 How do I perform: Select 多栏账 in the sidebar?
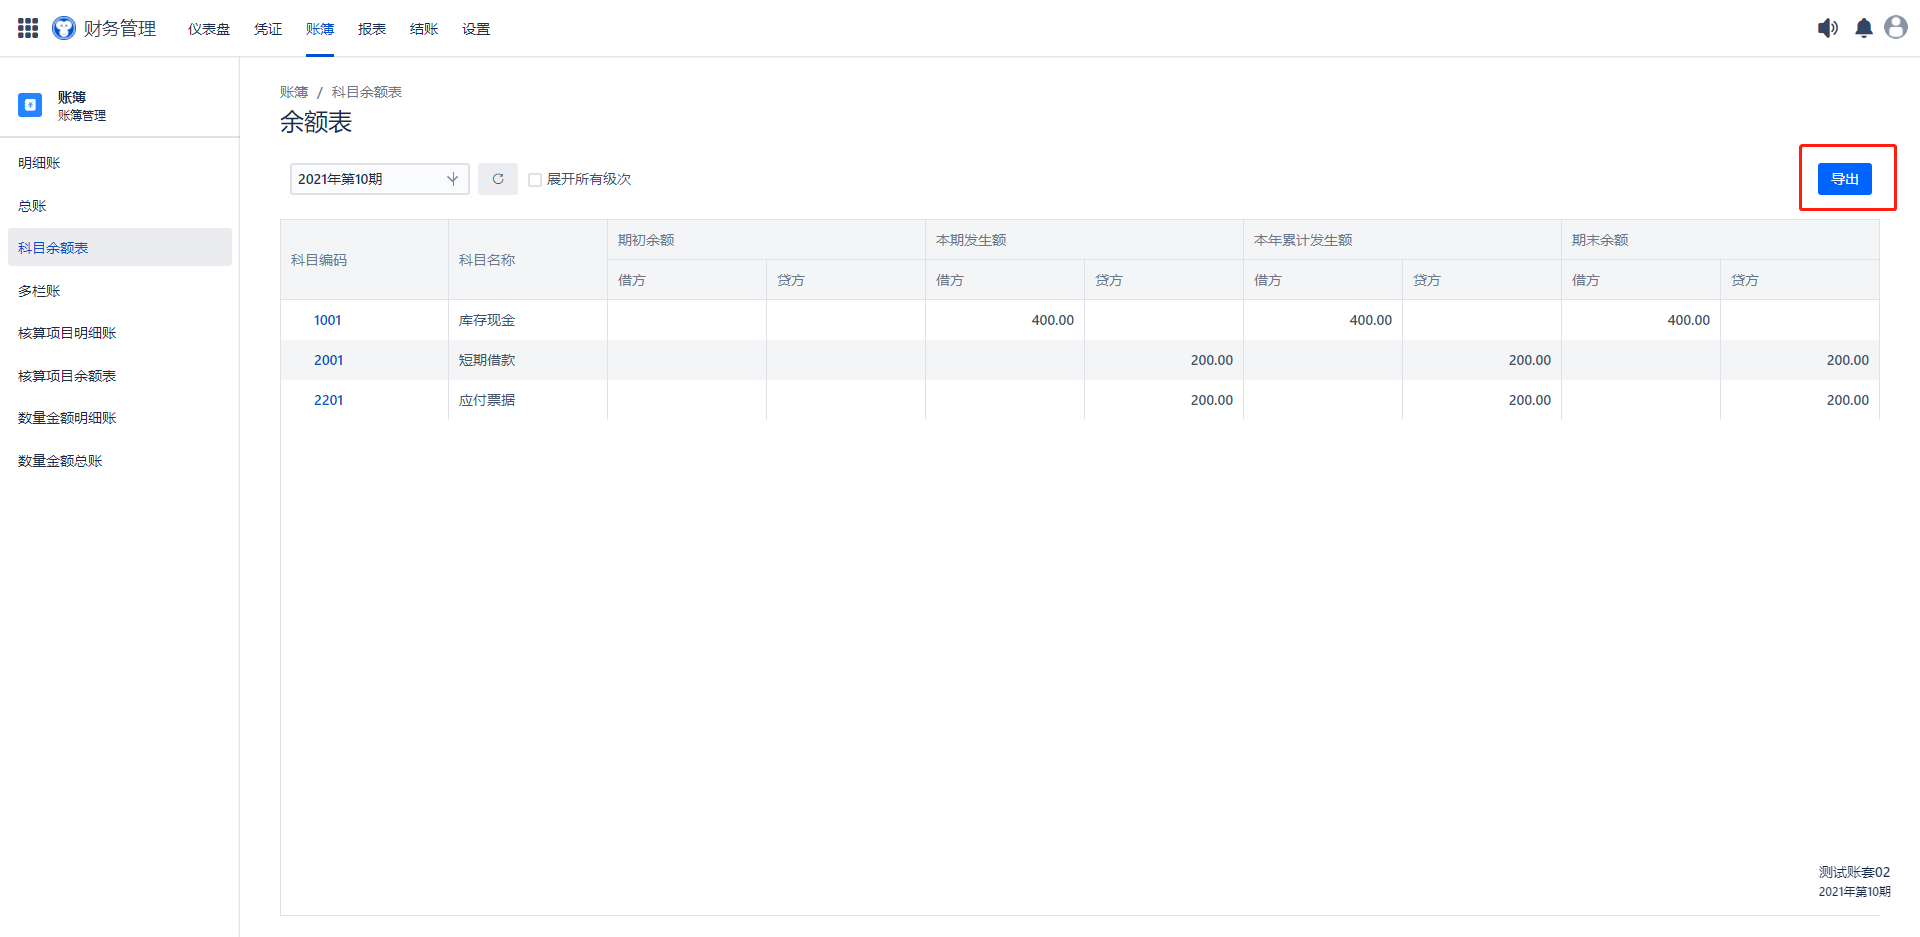coord(40,291)
